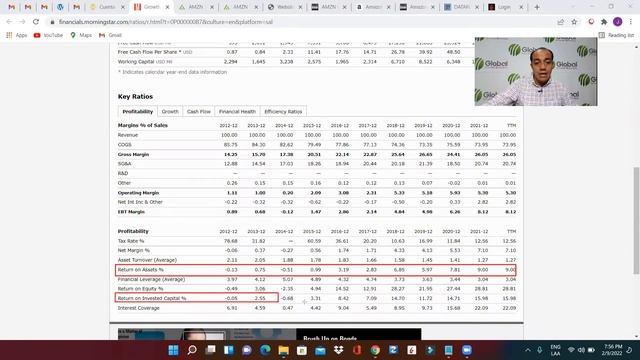Open Microsoft Store from the taskbar
Screen dimensions: 640x360
(x=302, y=350)
